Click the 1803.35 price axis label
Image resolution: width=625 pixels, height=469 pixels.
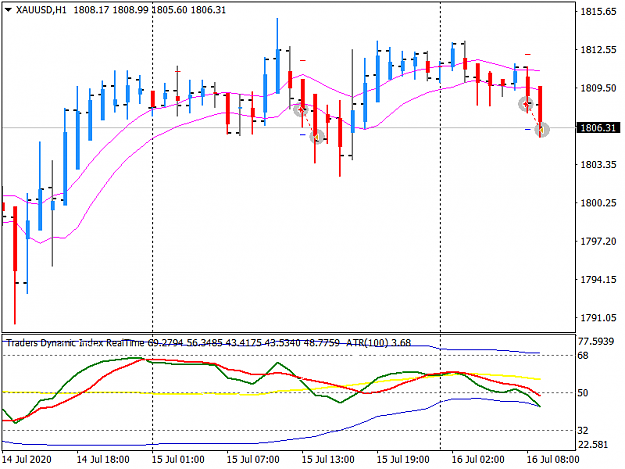598,165
